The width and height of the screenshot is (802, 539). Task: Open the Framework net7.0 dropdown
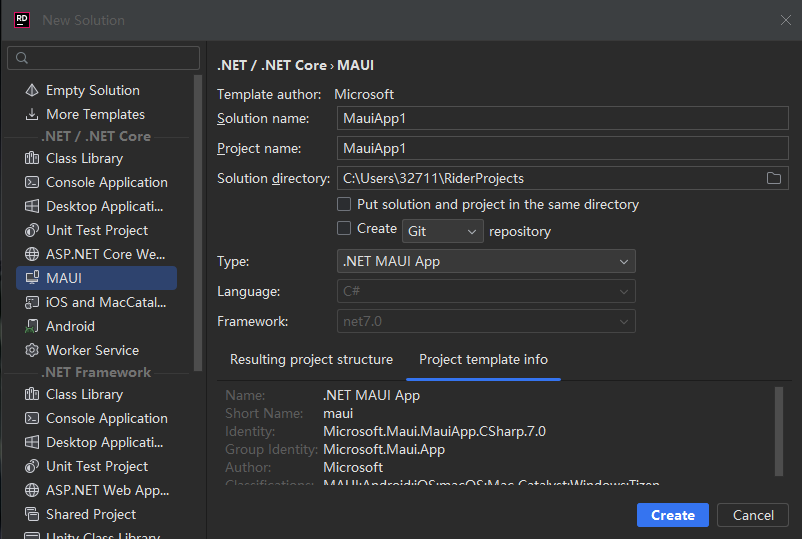coord(486,321)
